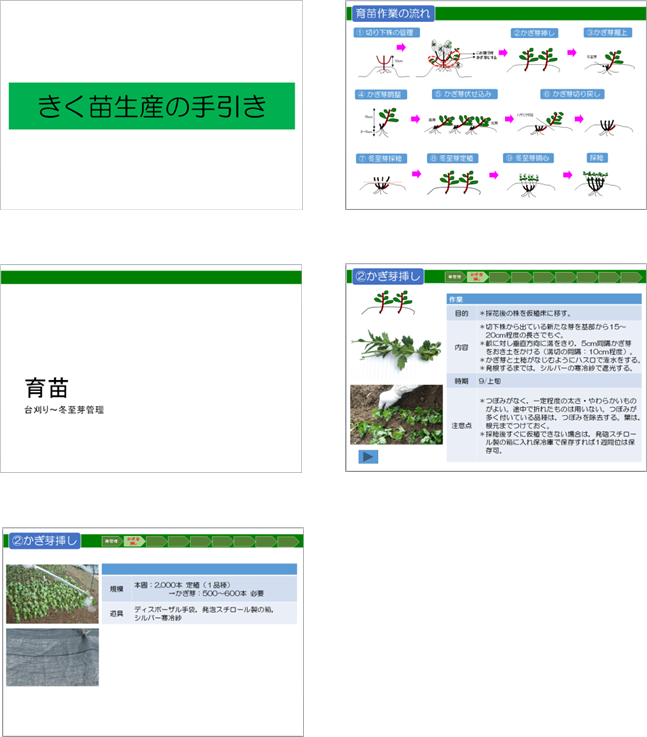Click the first 株管理 chevron on the 規模 slide
Screen dimensions: 647x737
pyautogui.click(x=112, y=541)
